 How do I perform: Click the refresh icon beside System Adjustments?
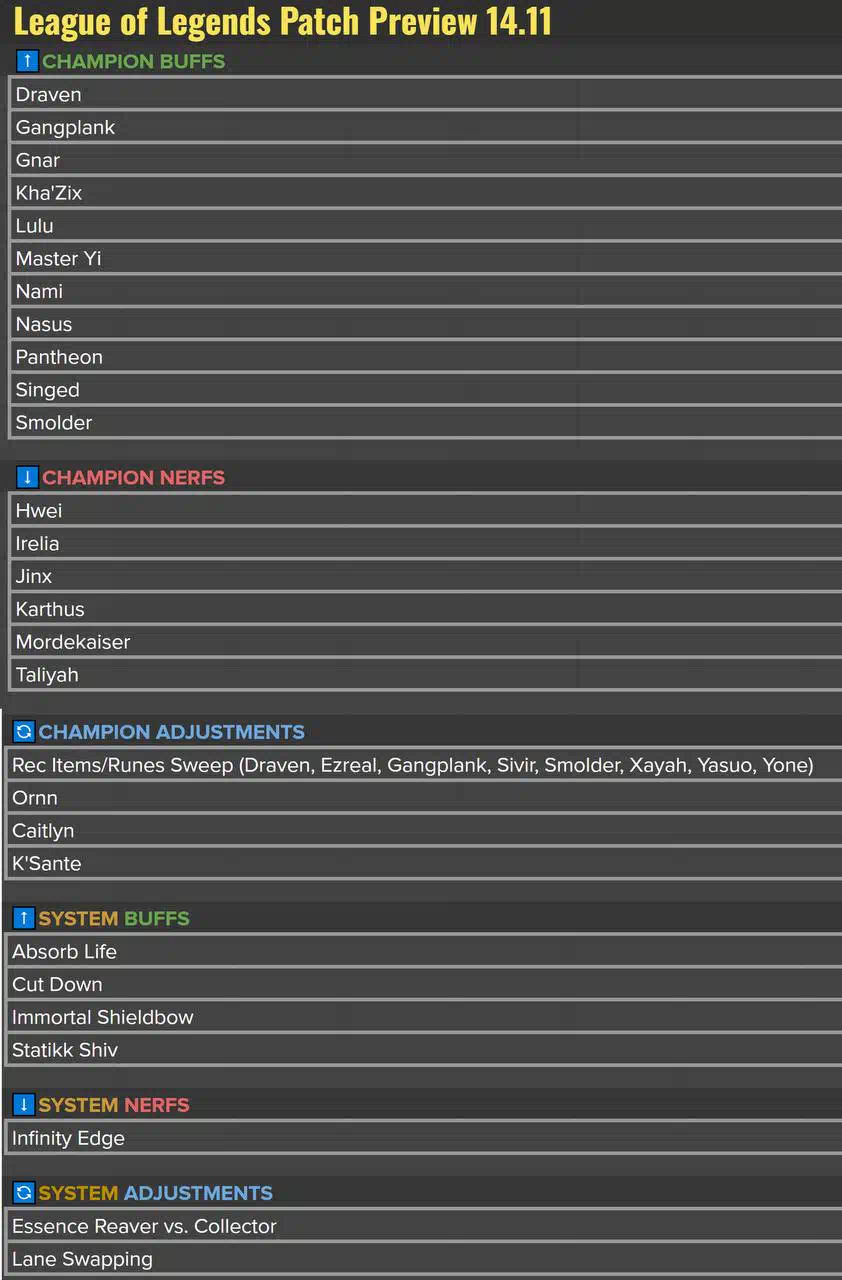tap(24, 1193)
